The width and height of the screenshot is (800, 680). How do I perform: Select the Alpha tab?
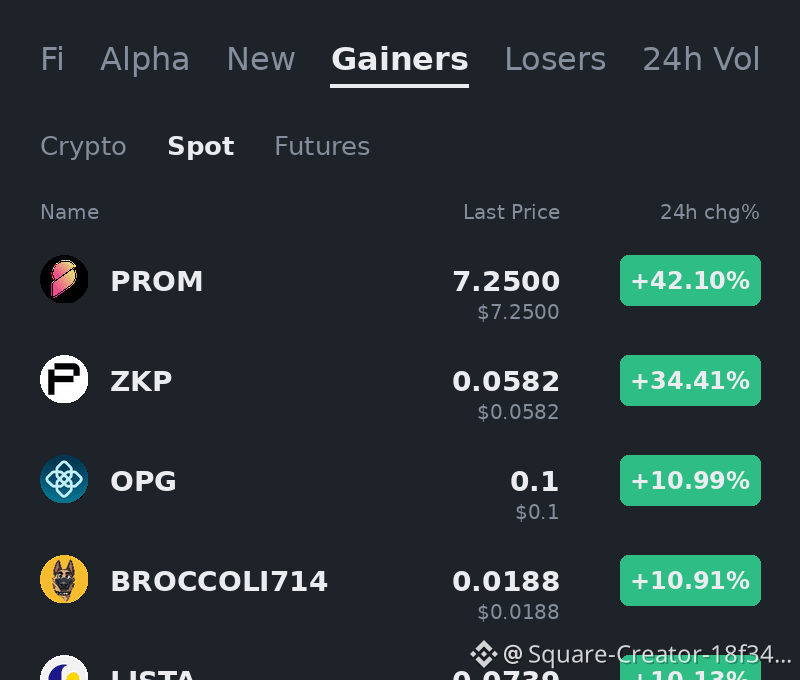[145, 59]
